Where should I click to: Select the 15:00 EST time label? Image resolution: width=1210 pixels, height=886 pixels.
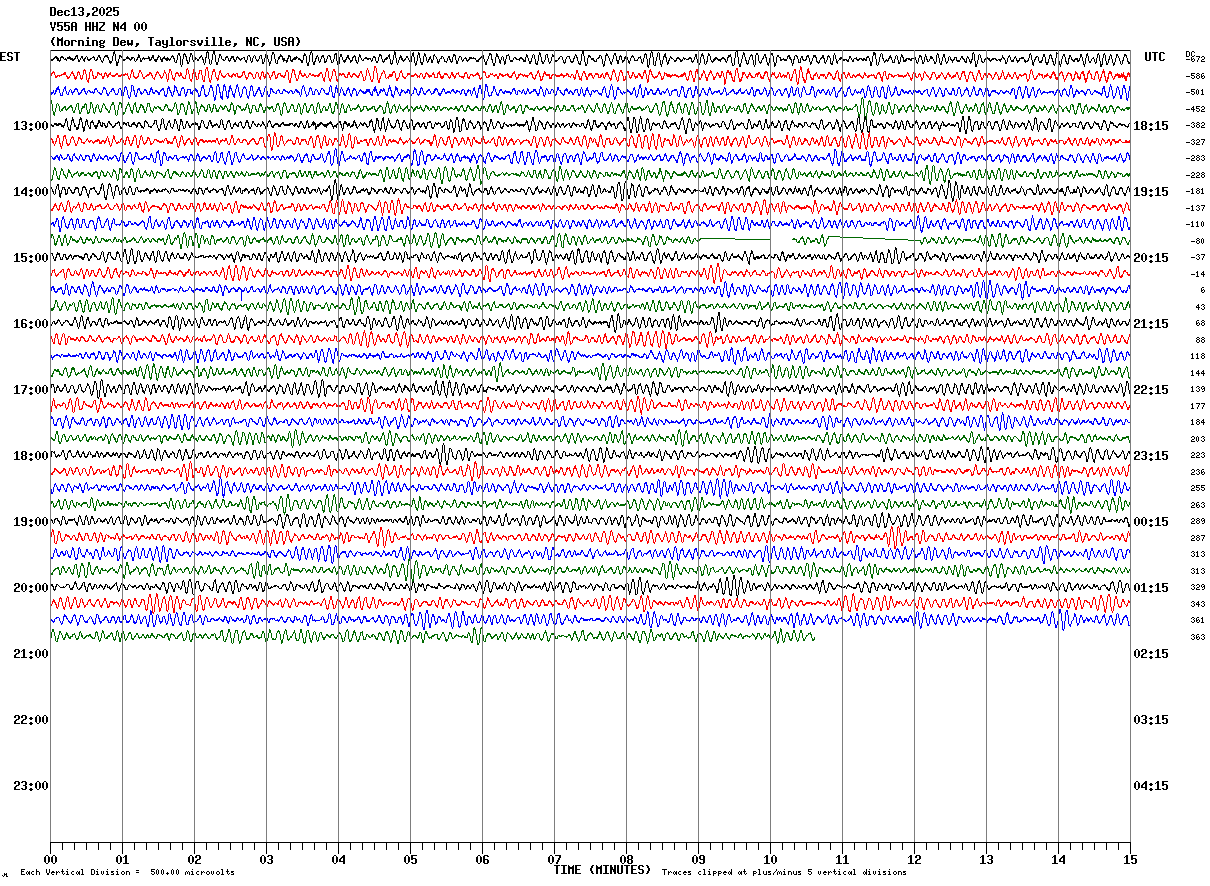pyautogui.click(x=31, y=258)
